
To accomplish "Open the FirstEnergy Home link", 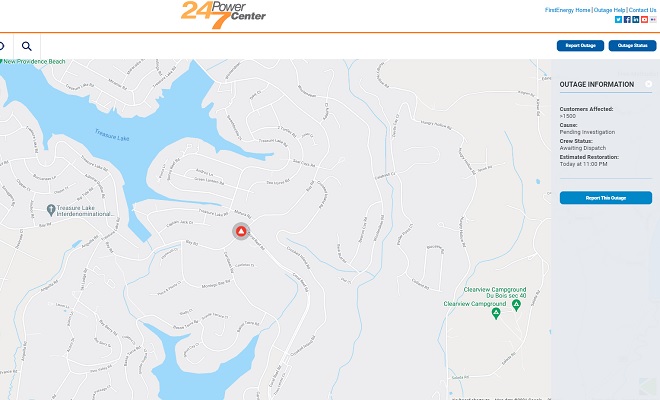I will pyautogui.click(x=567, y=10).
